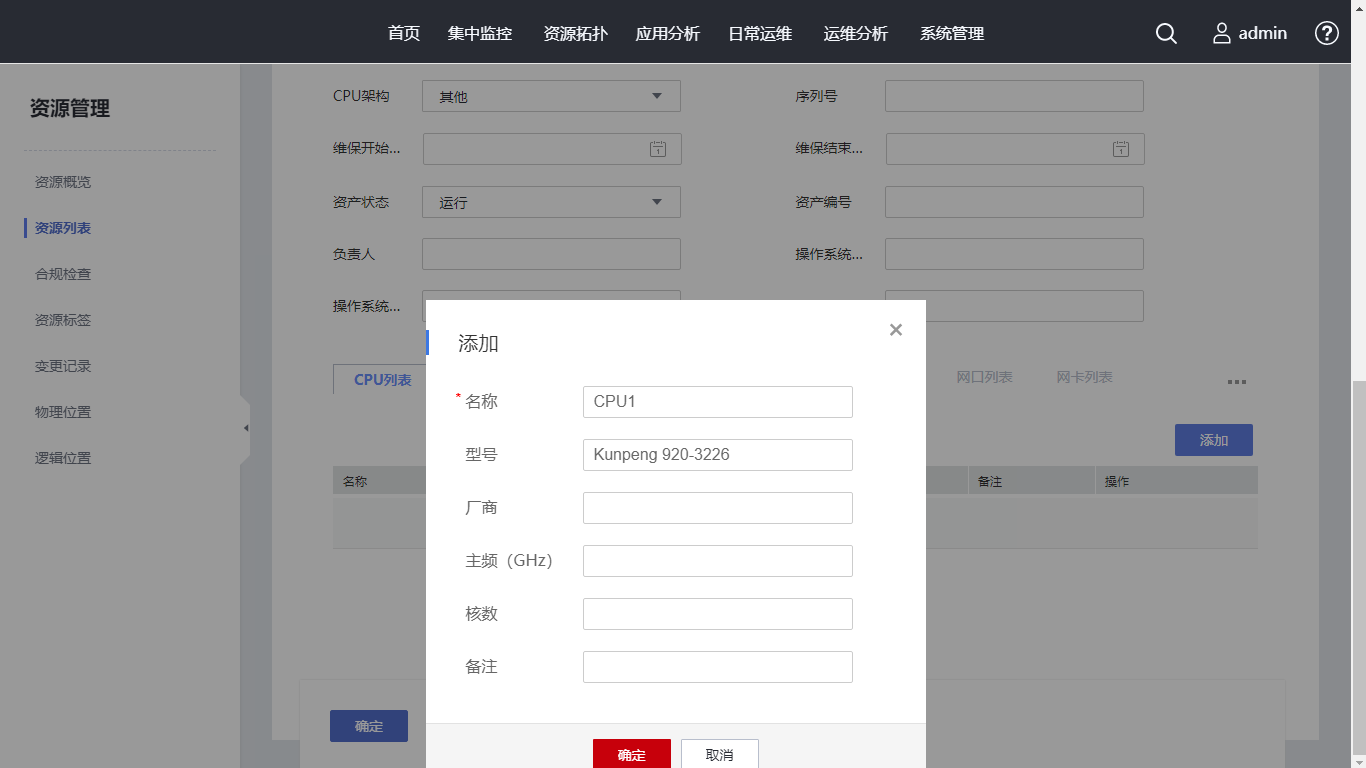Open the 维保开始 calendar picker icon

tap(657, 149)
